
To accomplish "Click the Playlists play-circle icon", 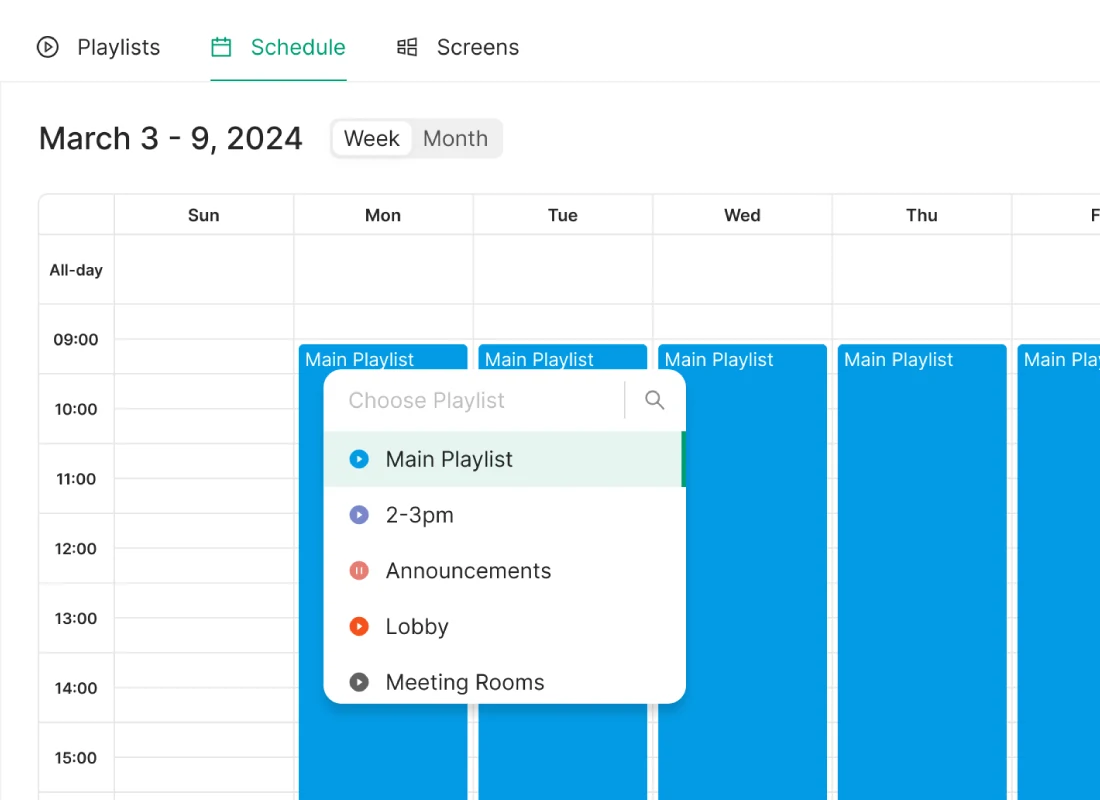I will [x=48, y=47].
